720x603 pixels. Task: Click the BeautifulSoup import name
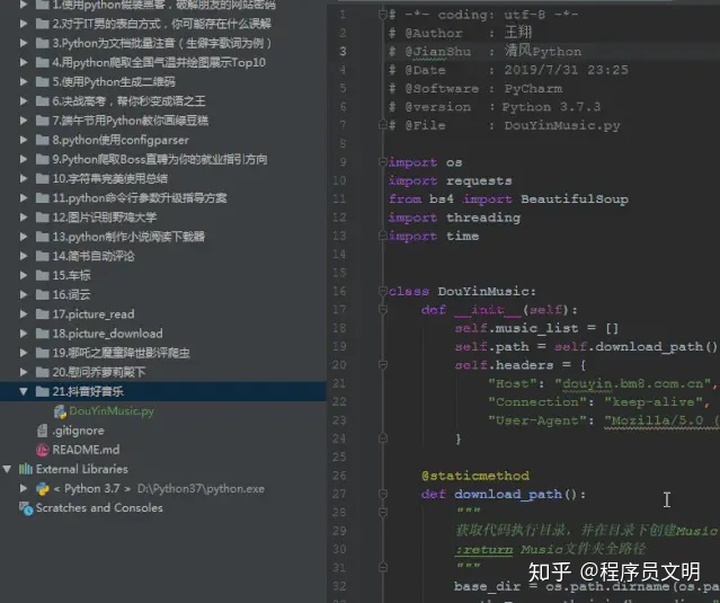click(x=574, y=199)
